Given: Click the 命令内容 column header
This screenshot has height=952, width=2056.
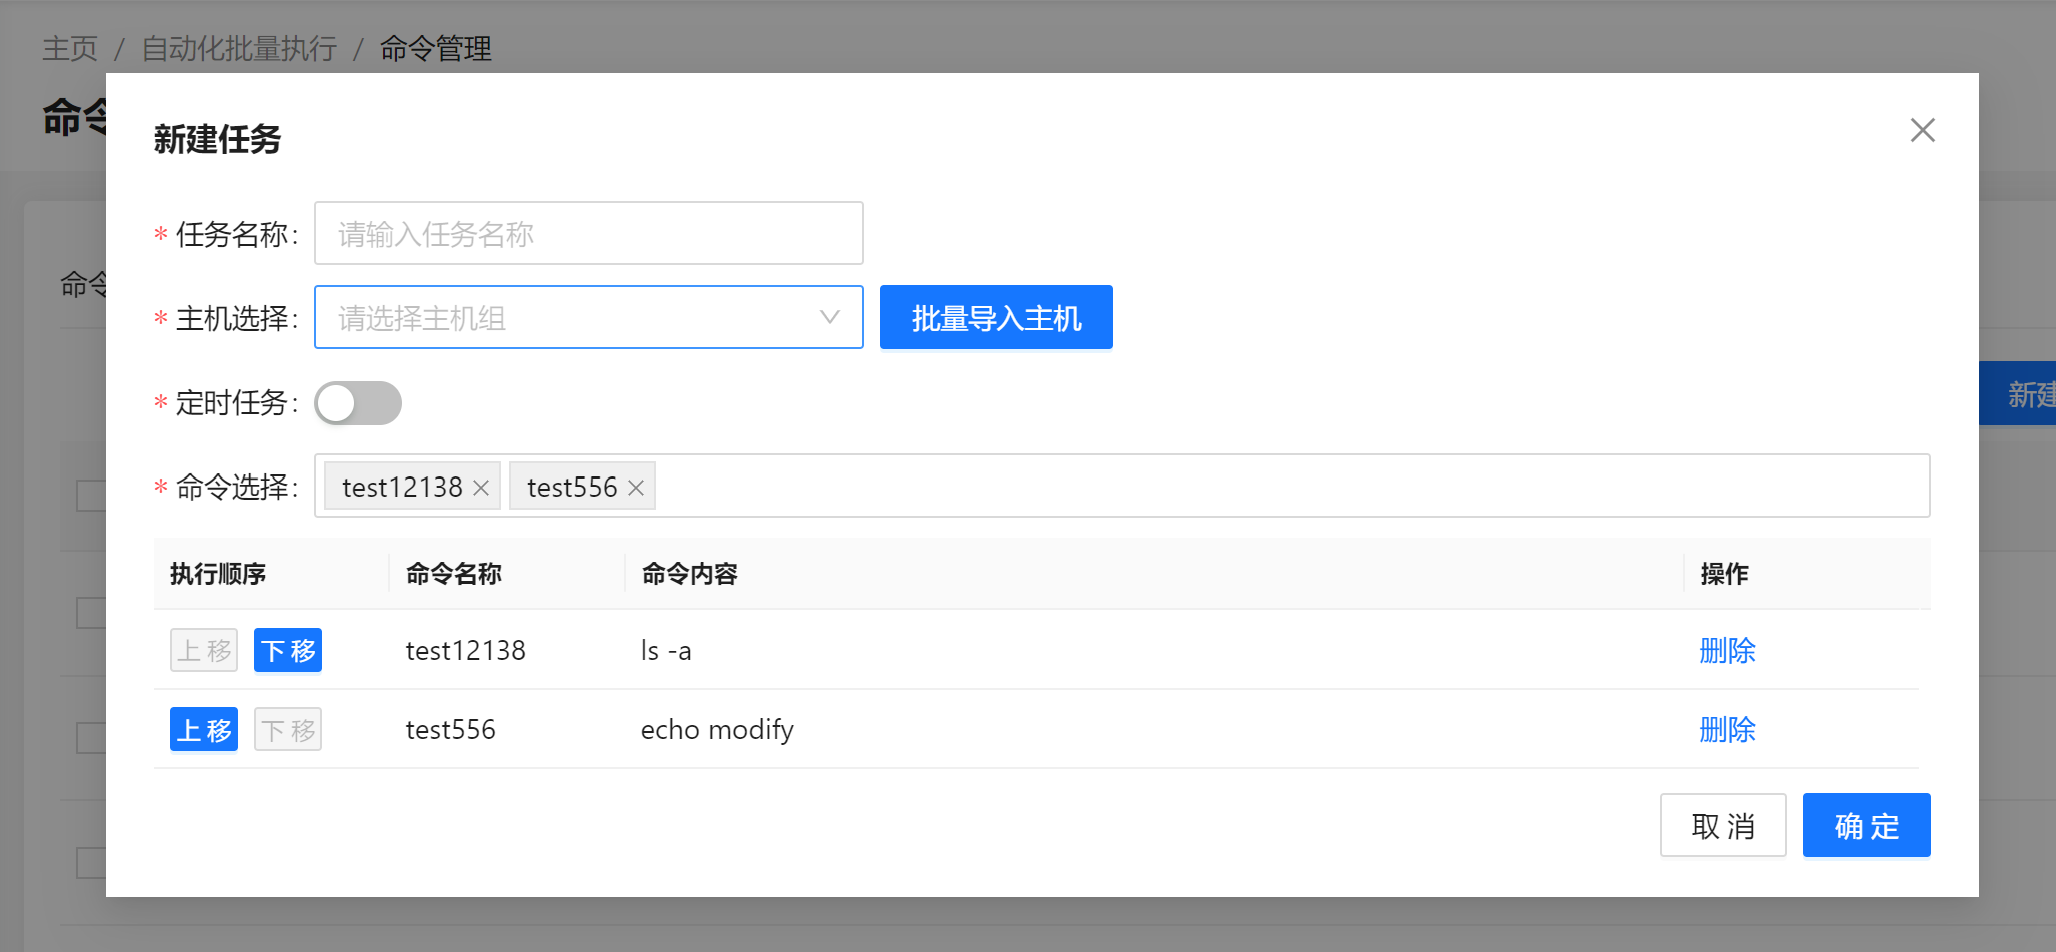Looking at the screenshot, I should pyautogui.click(x=690, y=574).
